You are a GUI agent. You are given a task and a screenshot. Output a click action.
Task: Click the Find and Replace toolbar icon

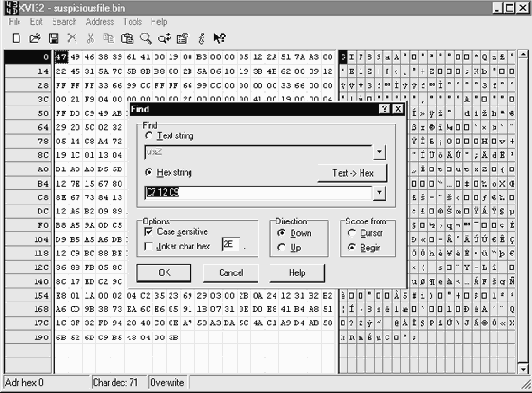[165, 38]
